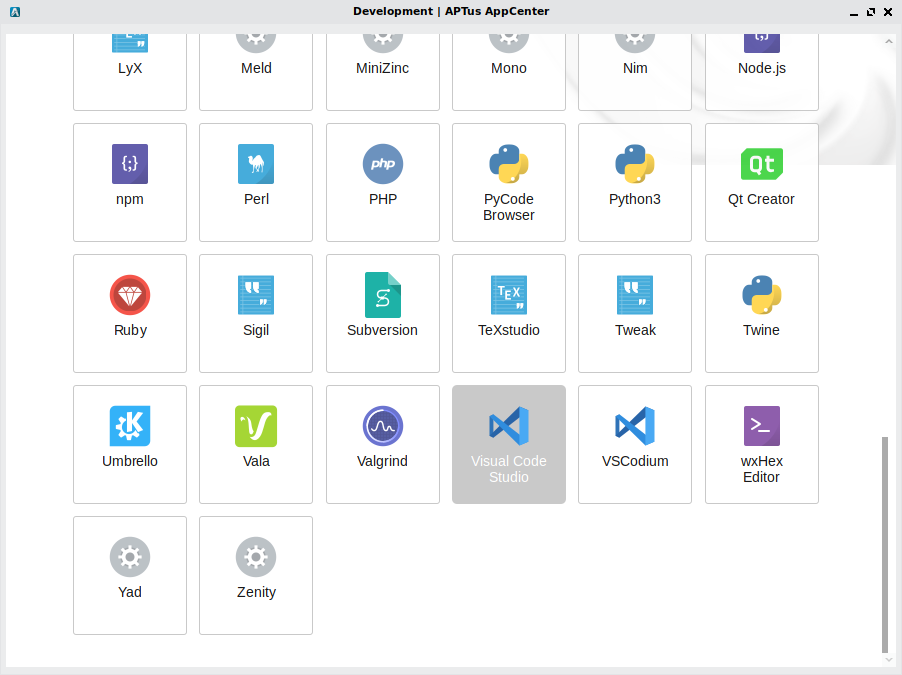Click the Meld gear icon
The width and height of the screenshot is (902, 675).
click(256, 43)
